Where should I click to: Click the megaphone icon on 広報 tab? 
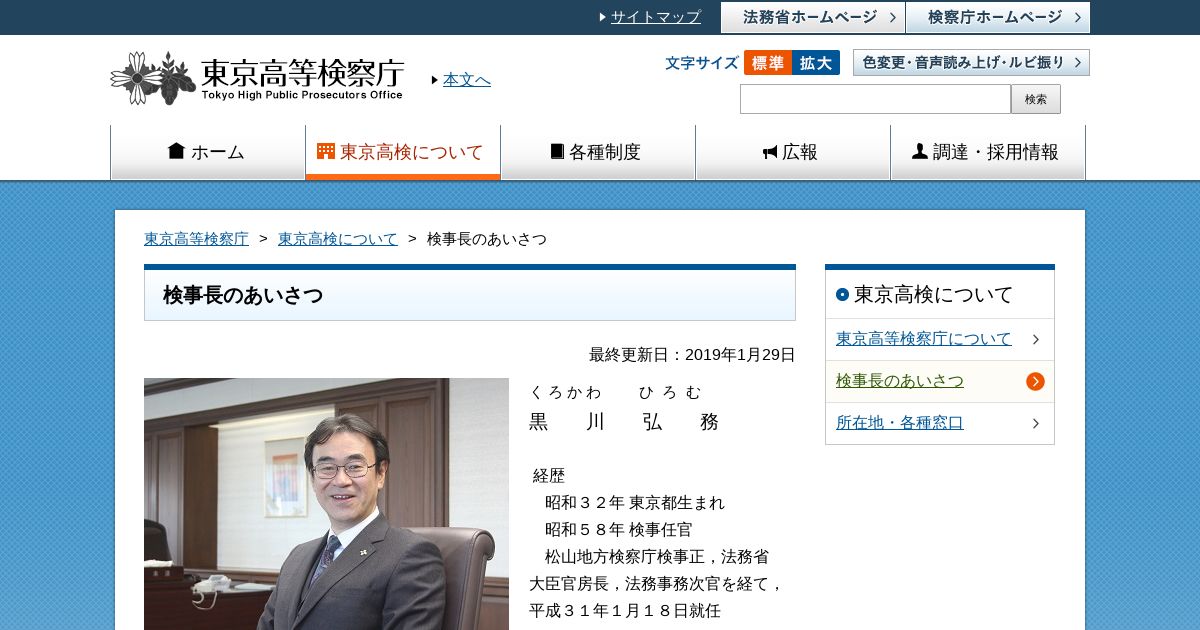(770, 152)
